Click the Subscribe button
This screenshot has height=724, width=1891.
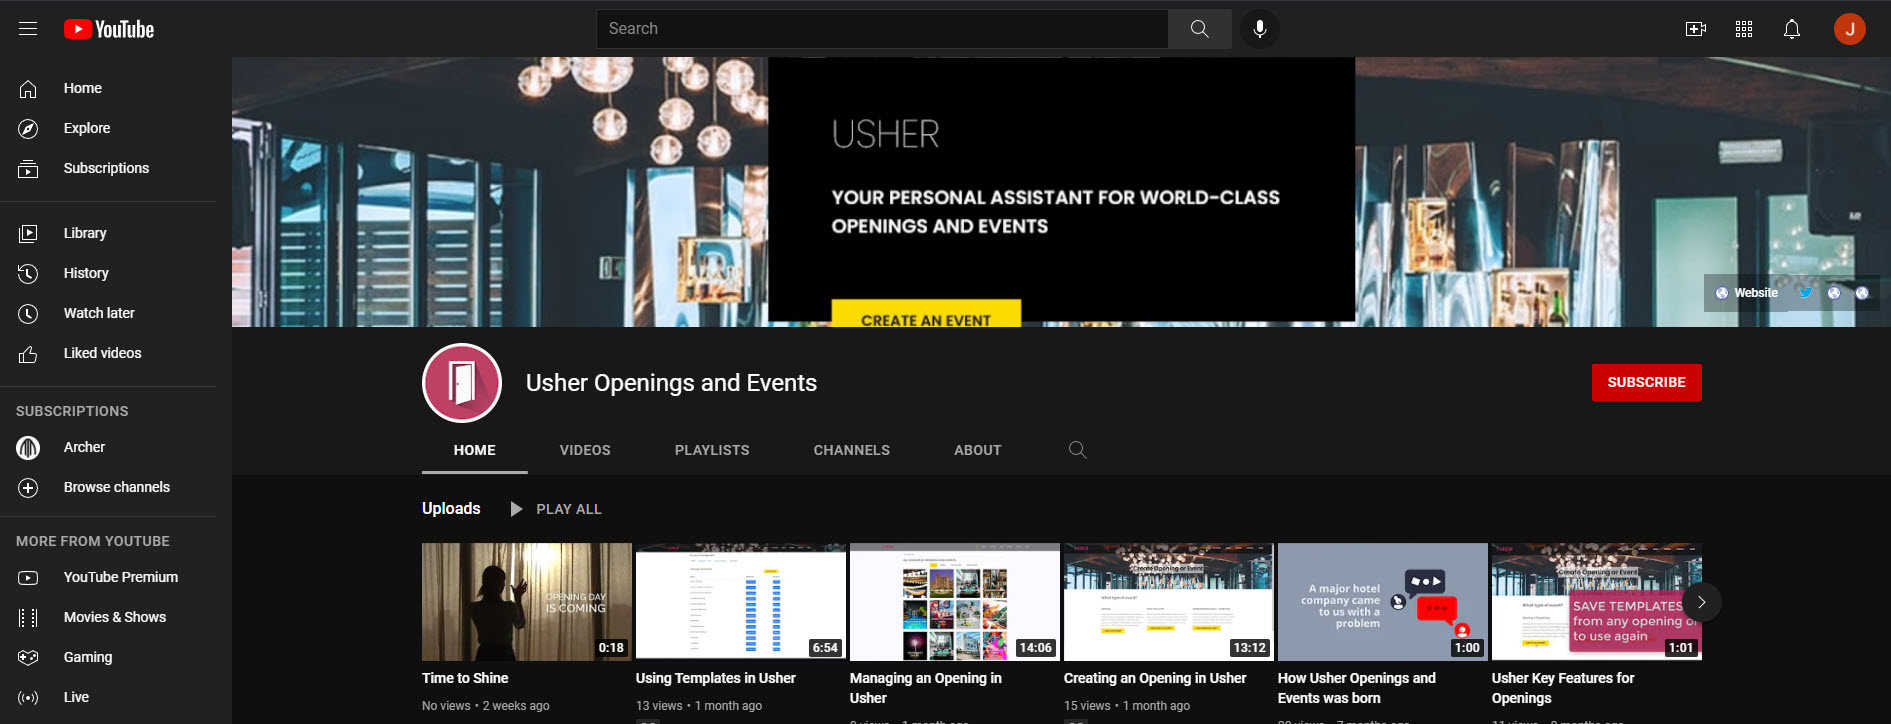[1646, 382]
